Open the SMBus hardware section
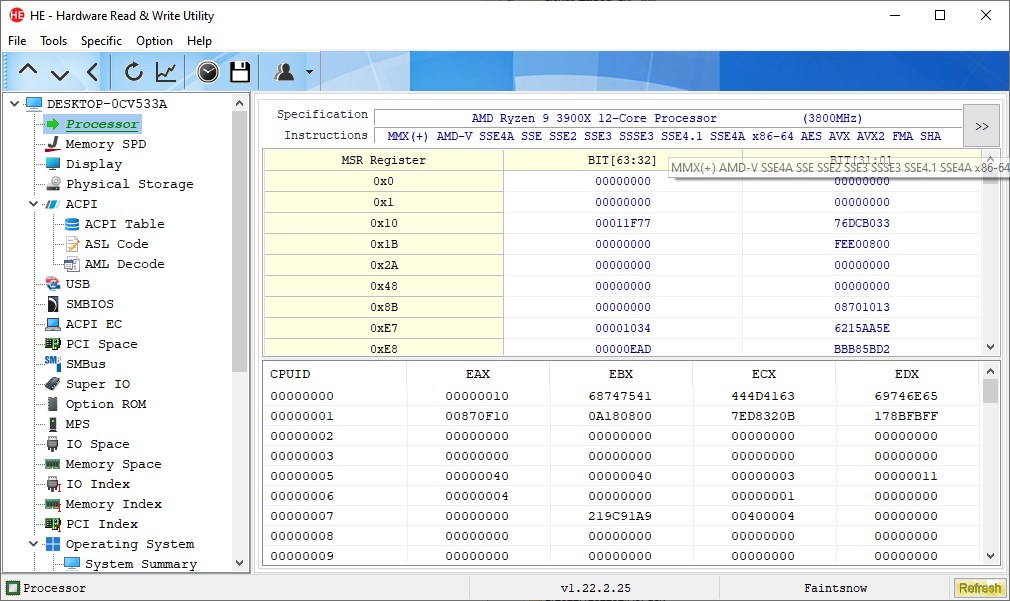 click(x=51, y=363)
